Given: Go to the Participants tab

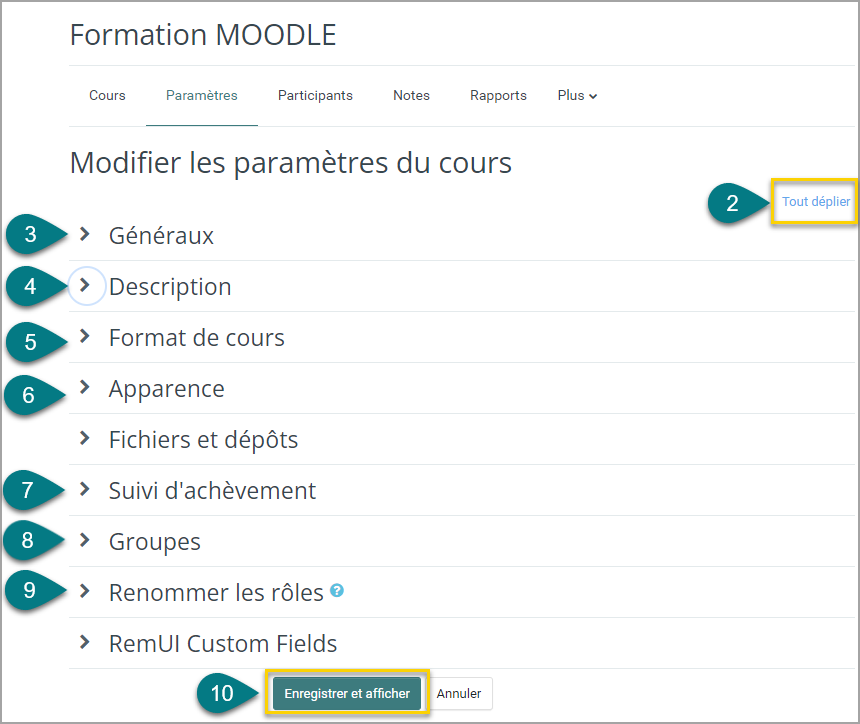Looking at the screenshot, I should point(315,95).
